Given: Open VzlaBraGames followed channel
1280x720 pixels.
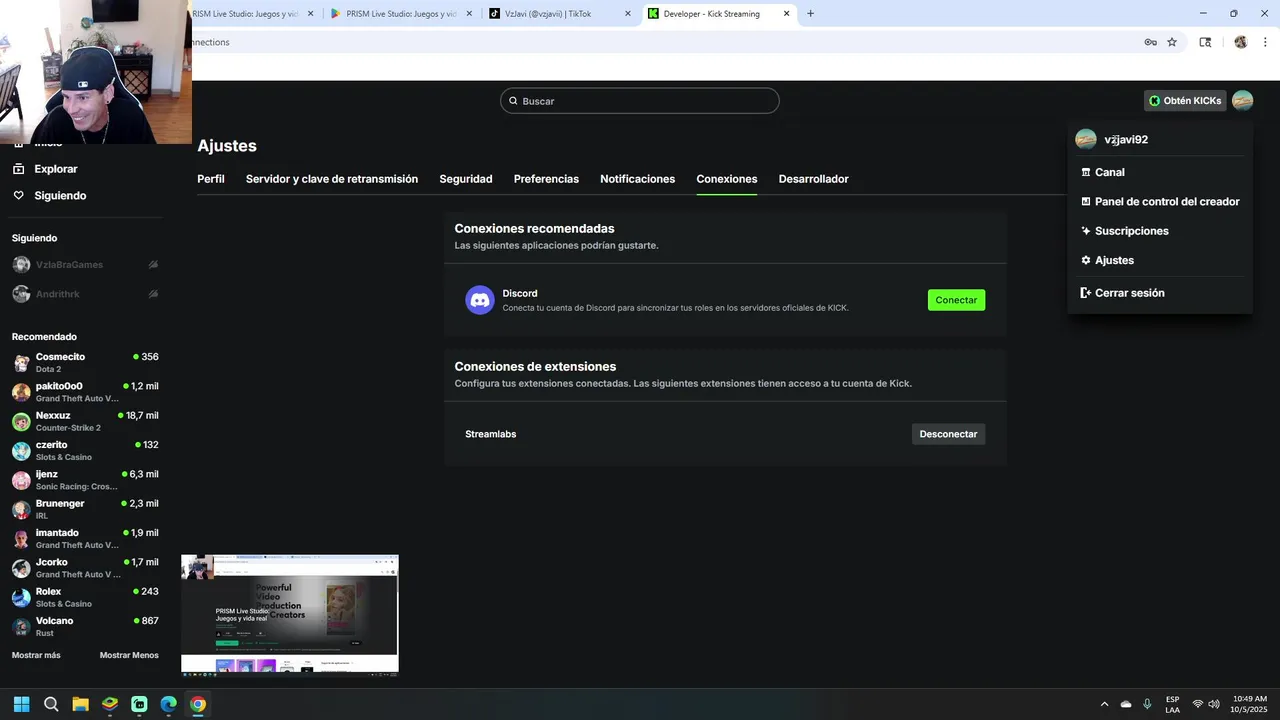Looking at the screenshot, I should tap(85, 265).
